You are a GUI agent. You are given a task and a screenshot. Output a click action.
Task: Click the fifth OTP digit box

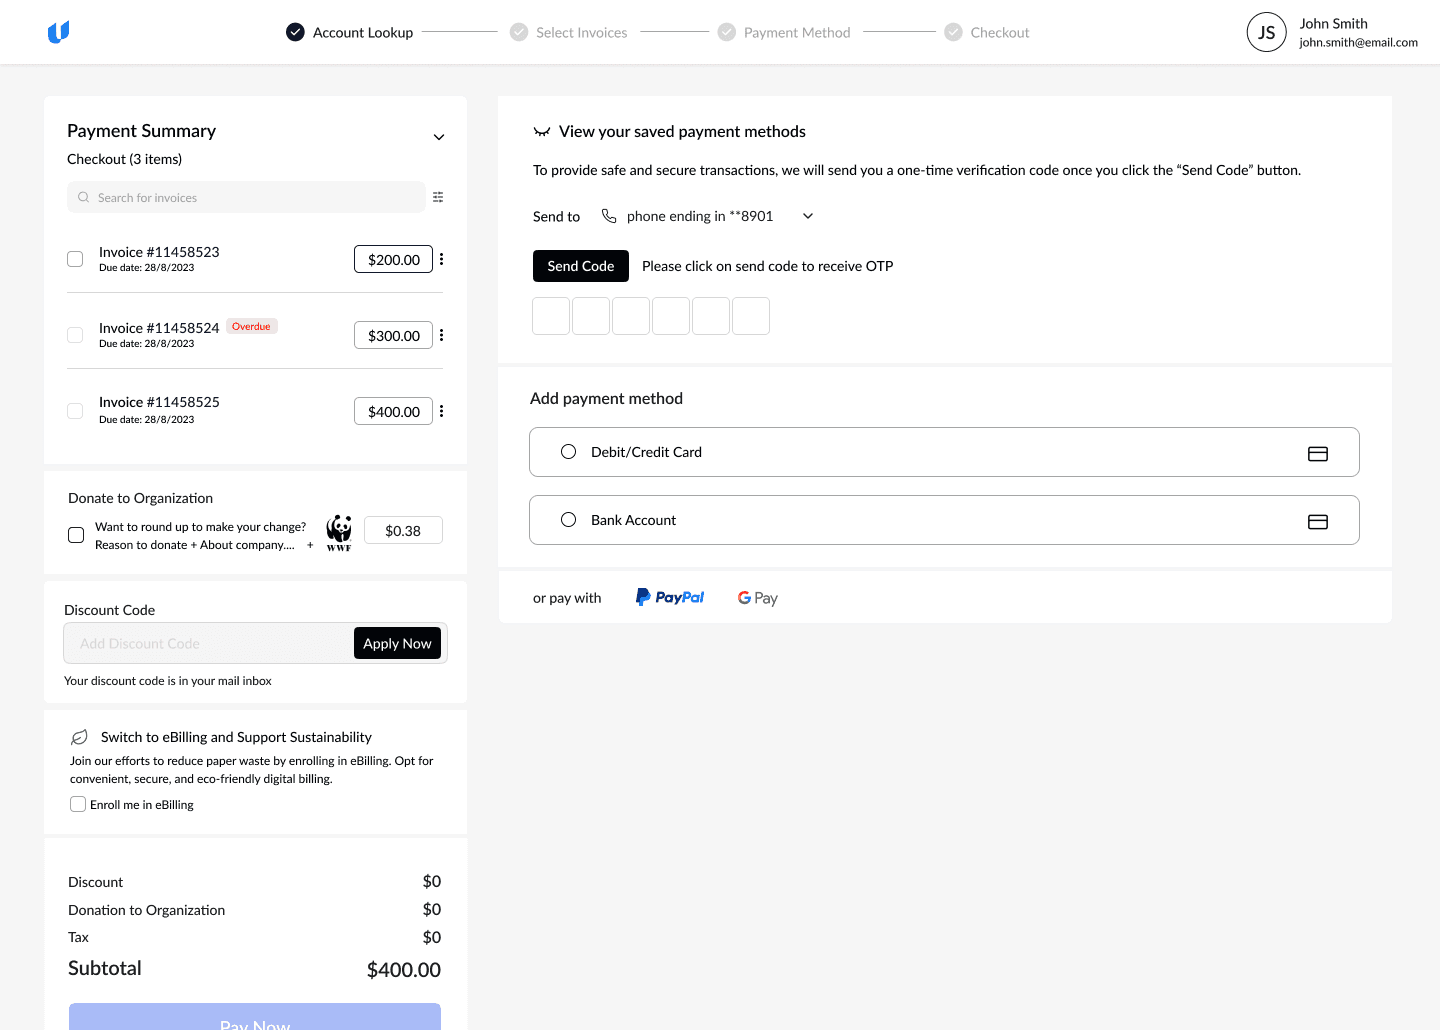click(x=711, y=316)
